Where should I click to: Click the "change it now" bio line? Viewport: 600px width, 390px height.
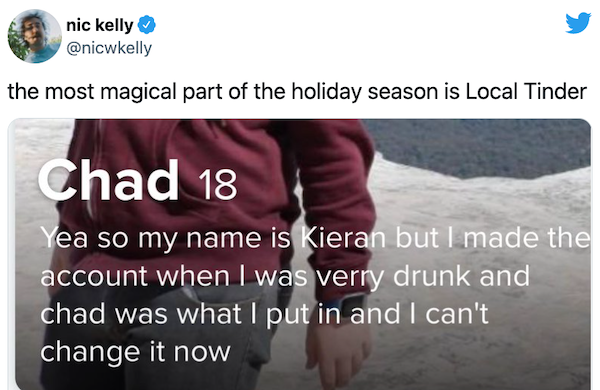click(135, 352)
